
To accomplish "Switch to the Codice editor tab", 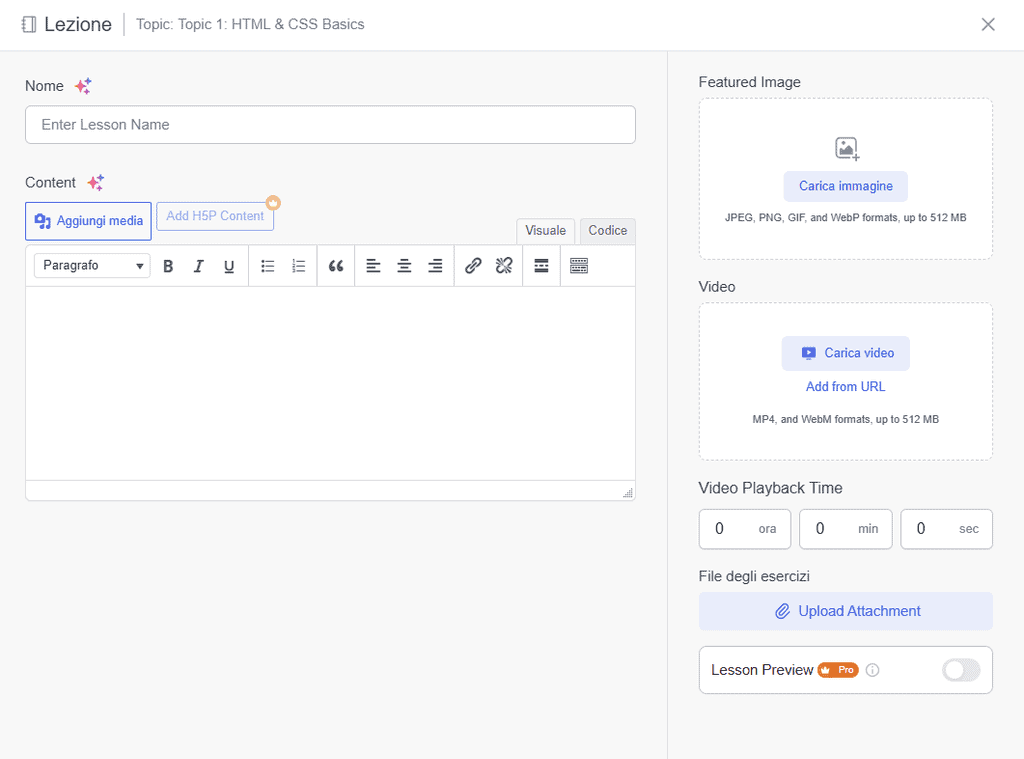I will pyautogui.click(x=607, y=231).
